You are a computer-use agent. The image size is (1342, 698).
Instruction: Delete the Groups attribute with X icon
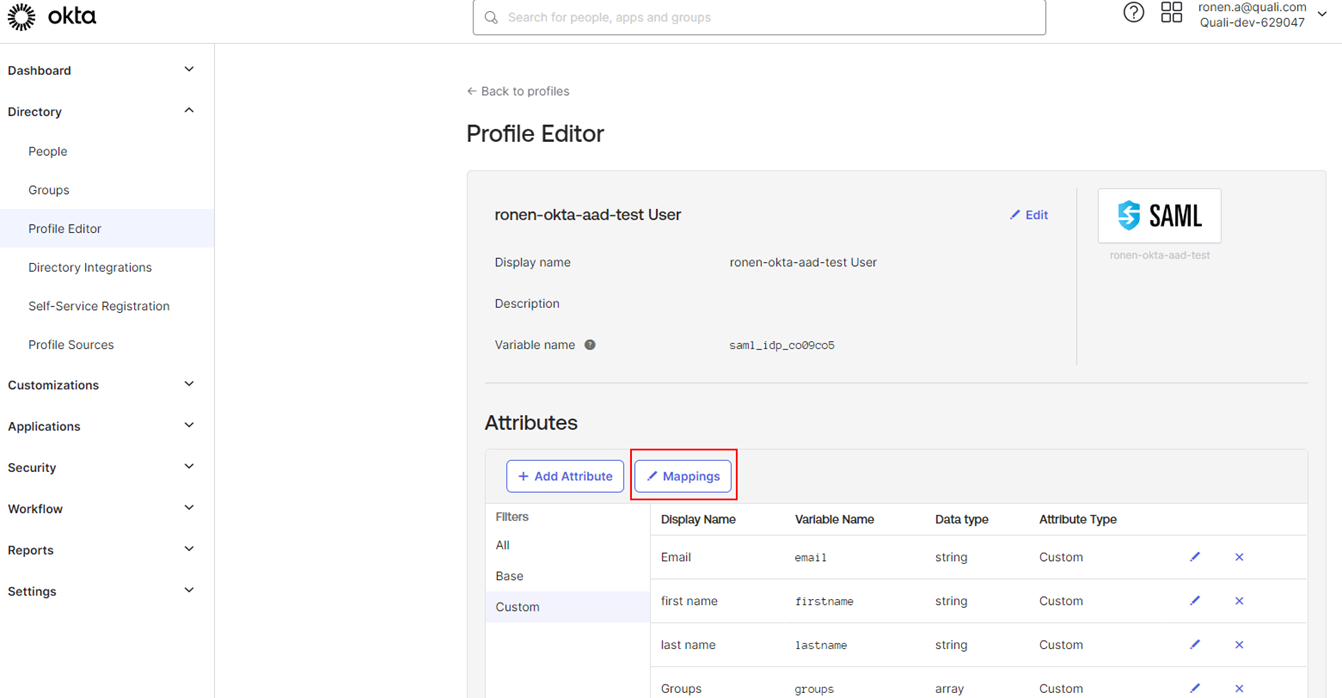click(x=1239, y=688)
